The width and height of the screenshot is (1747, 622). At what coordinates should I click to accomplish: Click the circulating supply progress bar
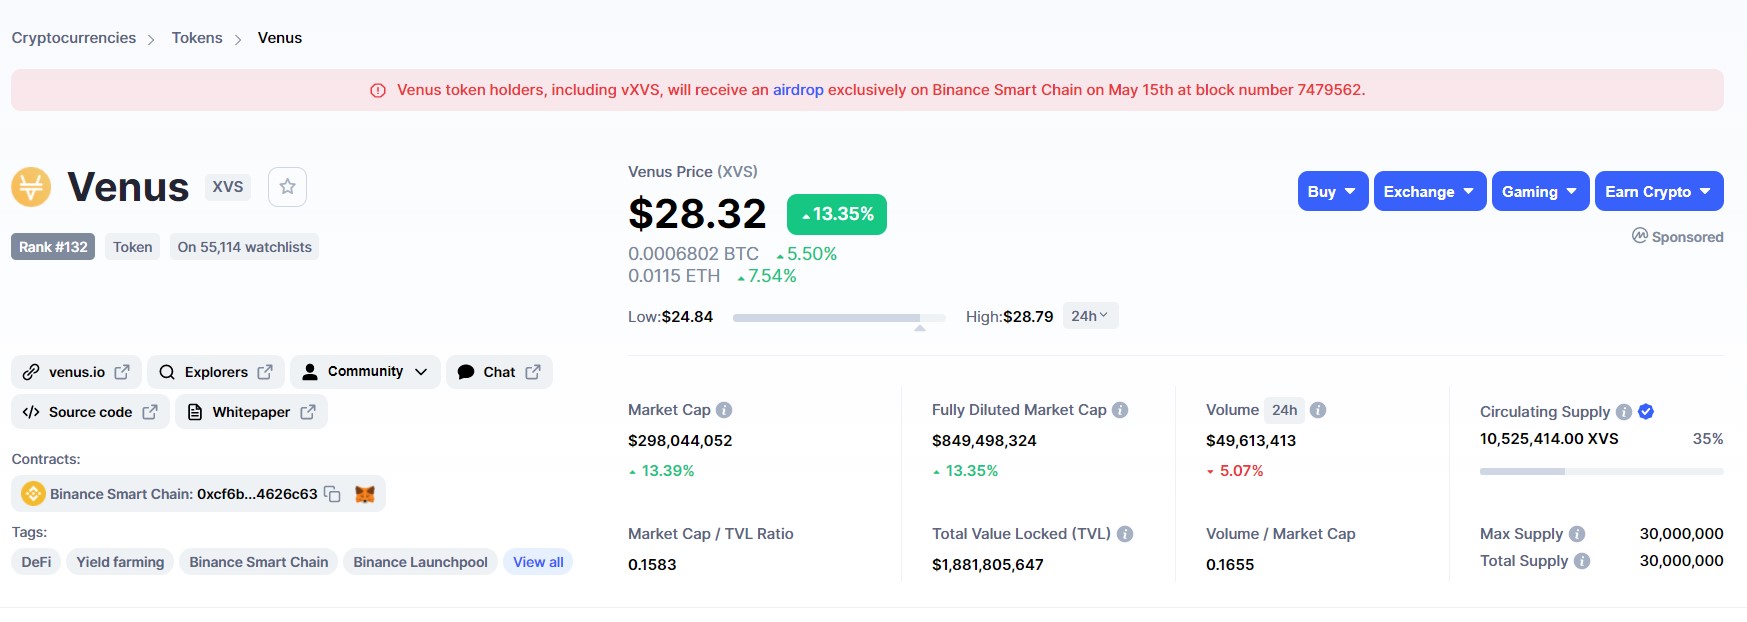click(x=1601, y=471)
